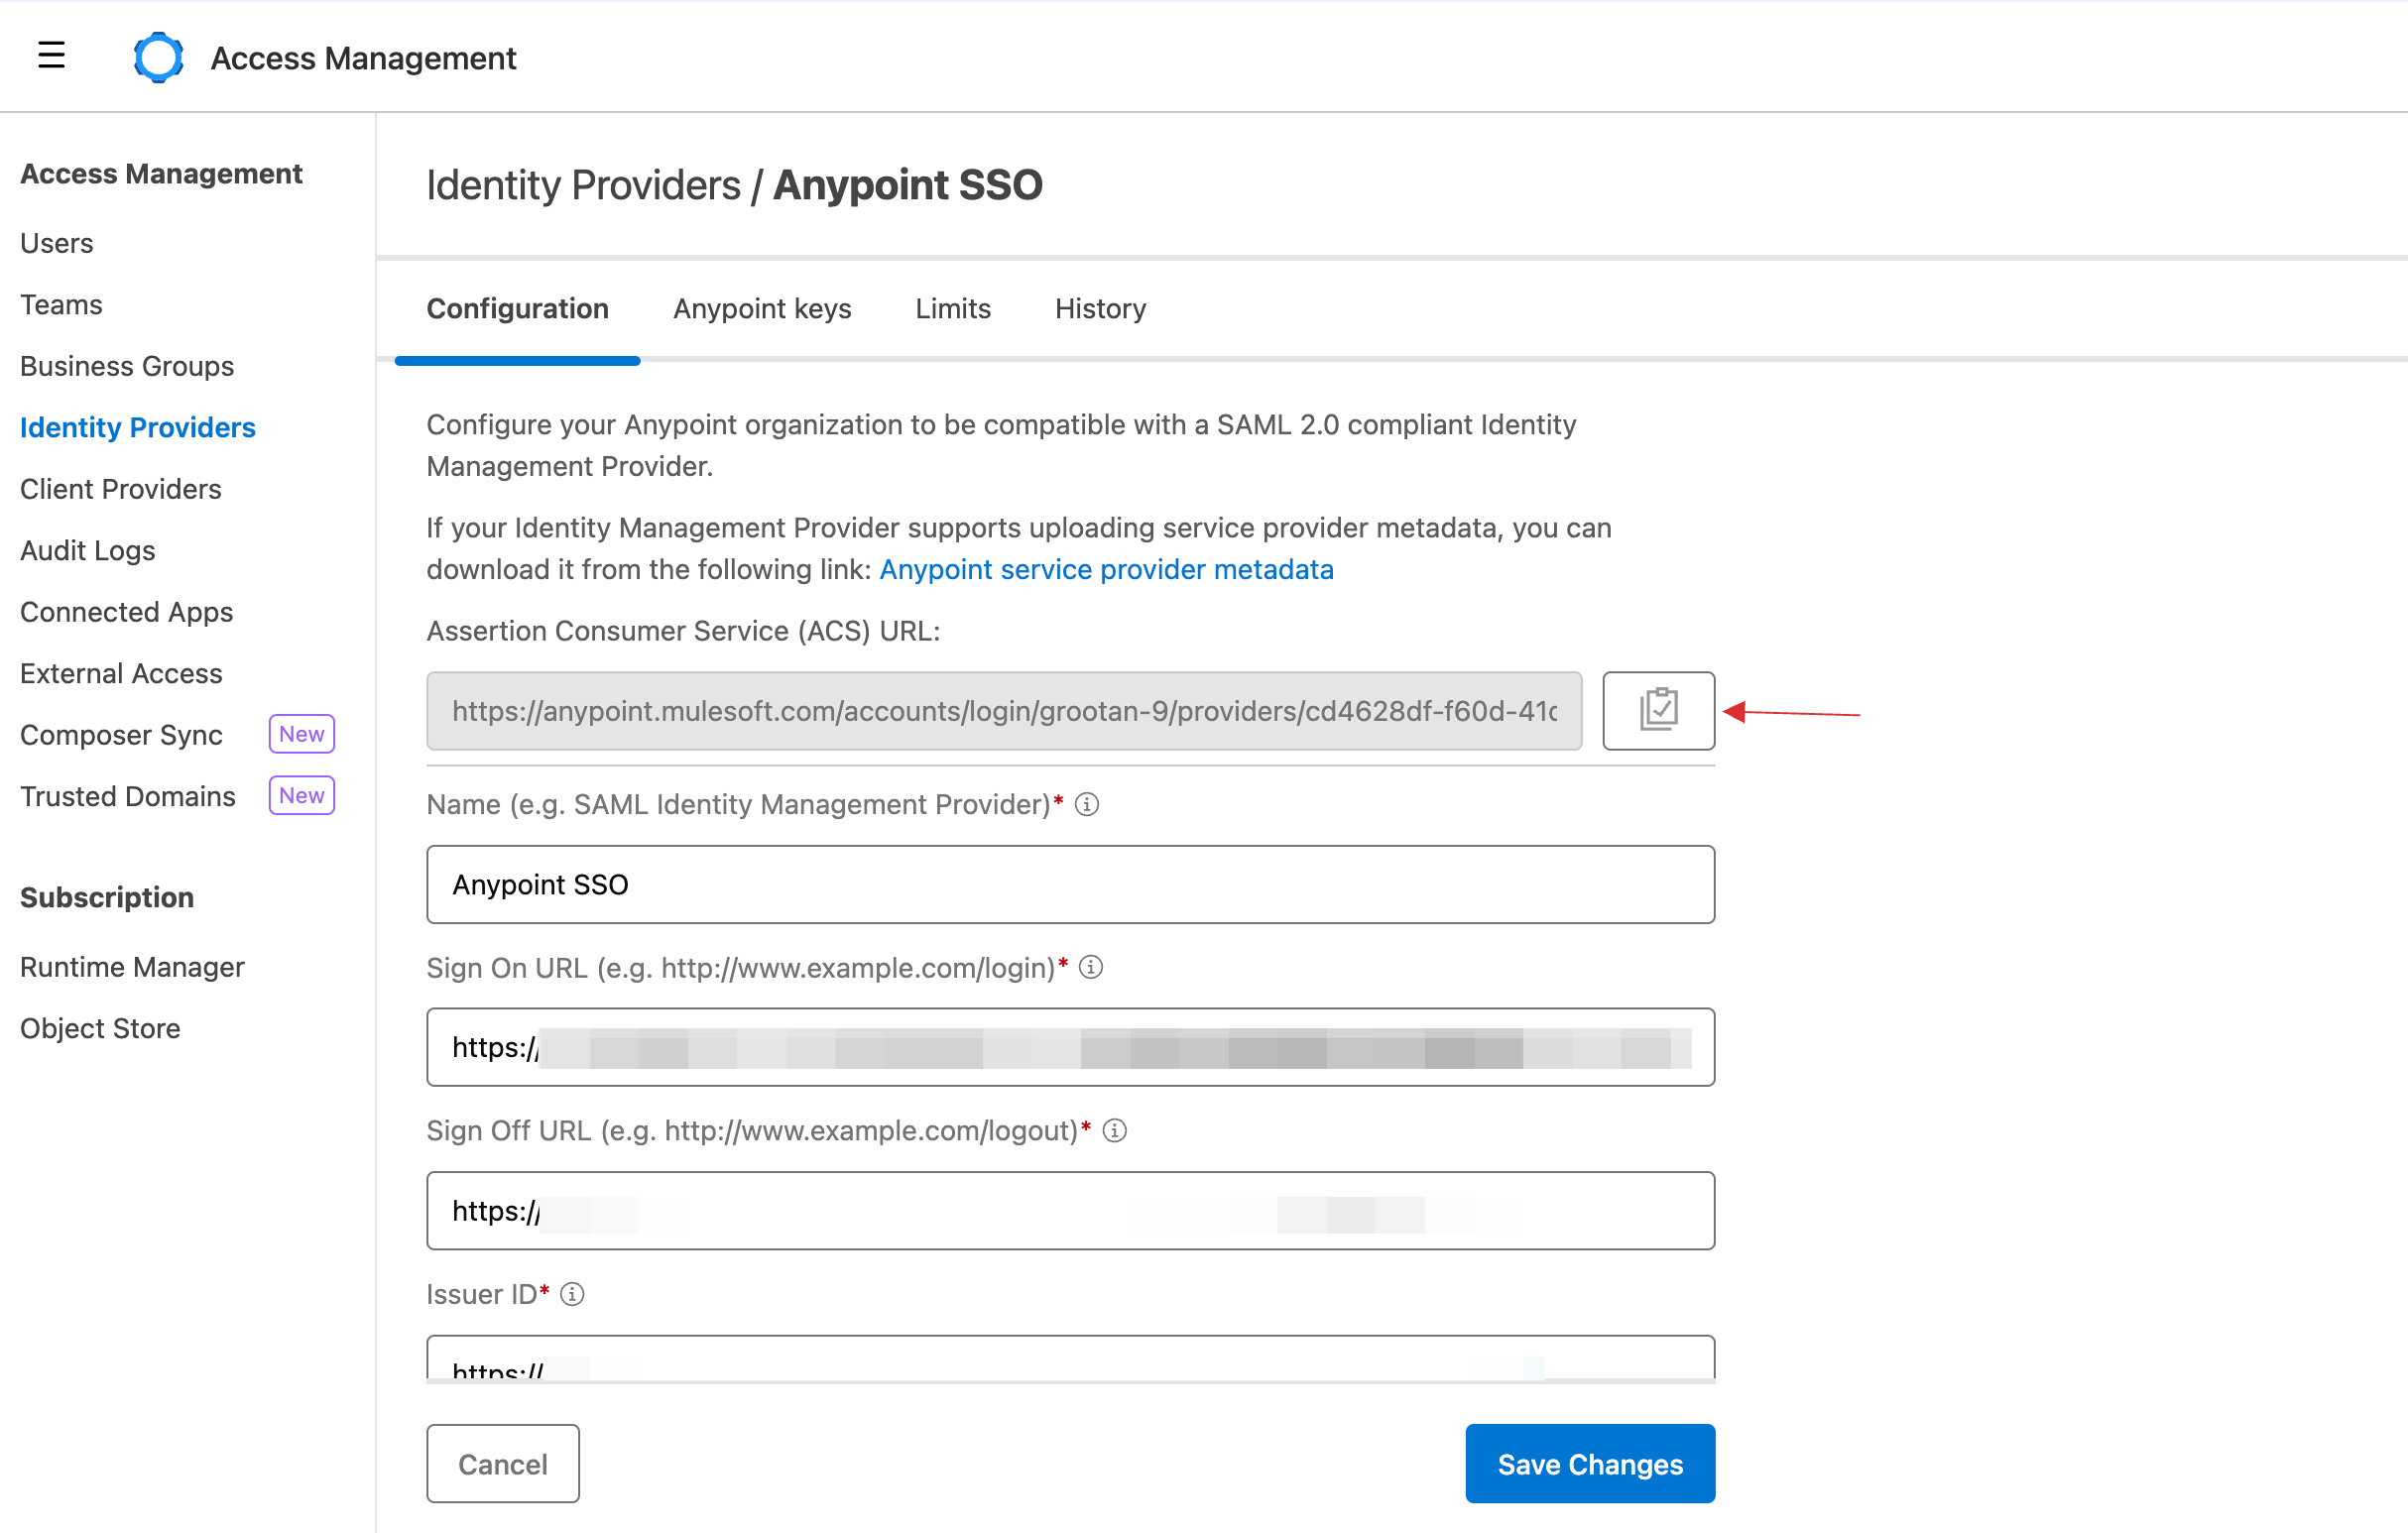Open the Limits tab

[953, 307]
